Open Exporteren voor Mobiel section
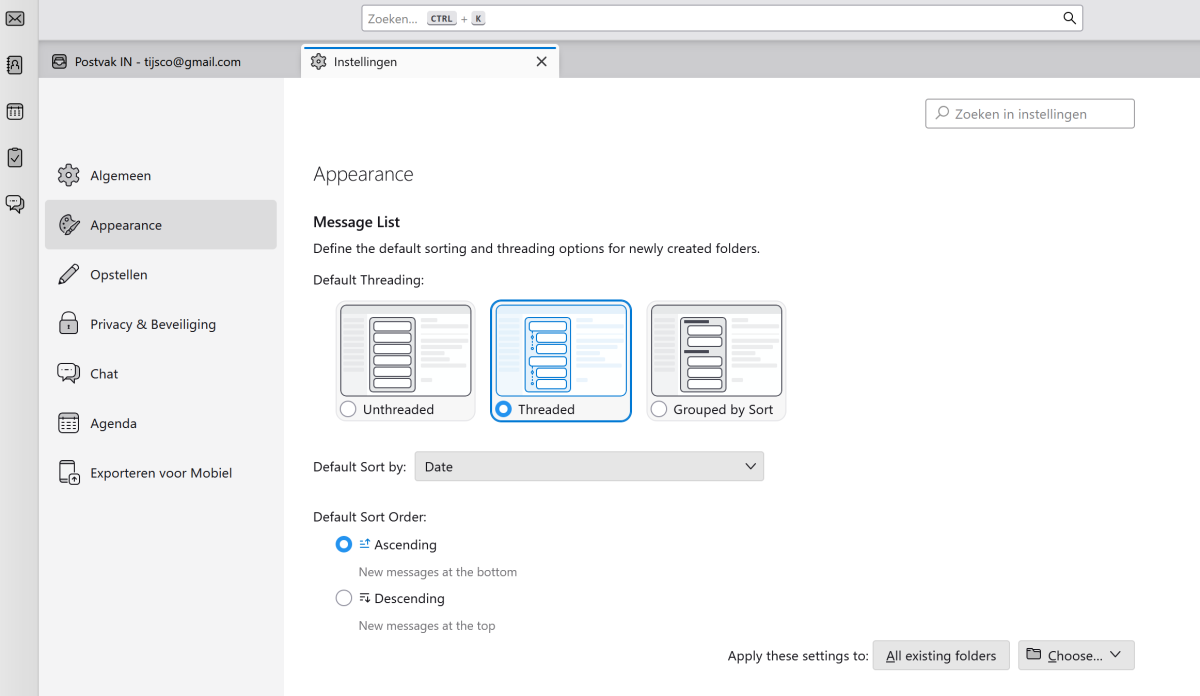 160,473
